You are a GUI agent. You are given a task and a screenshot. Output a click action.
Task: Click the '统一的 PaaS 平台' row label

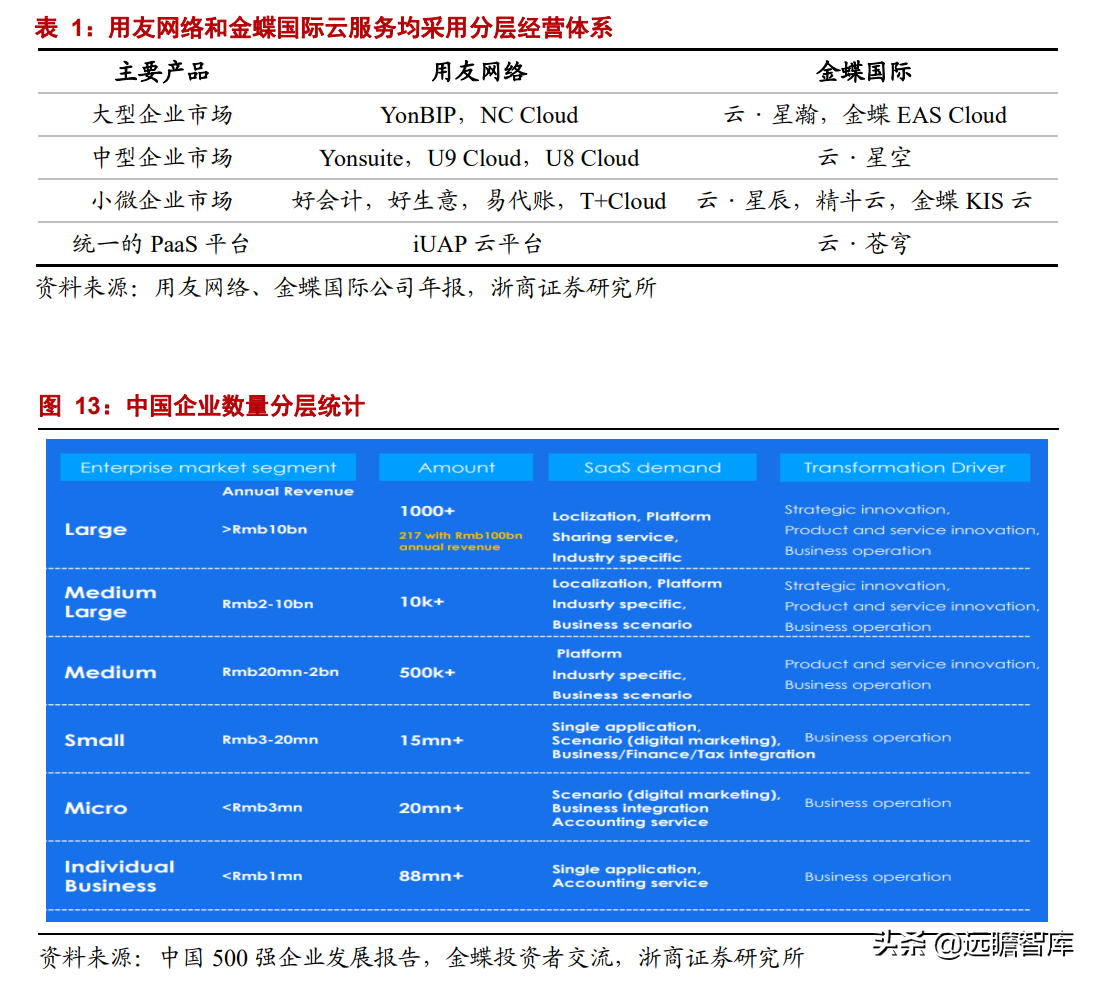click(x=161, y=244)
